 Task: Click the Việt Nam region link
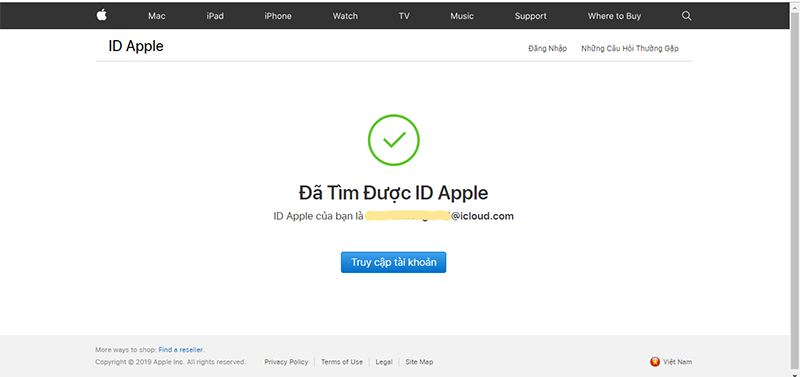(678, 362)
